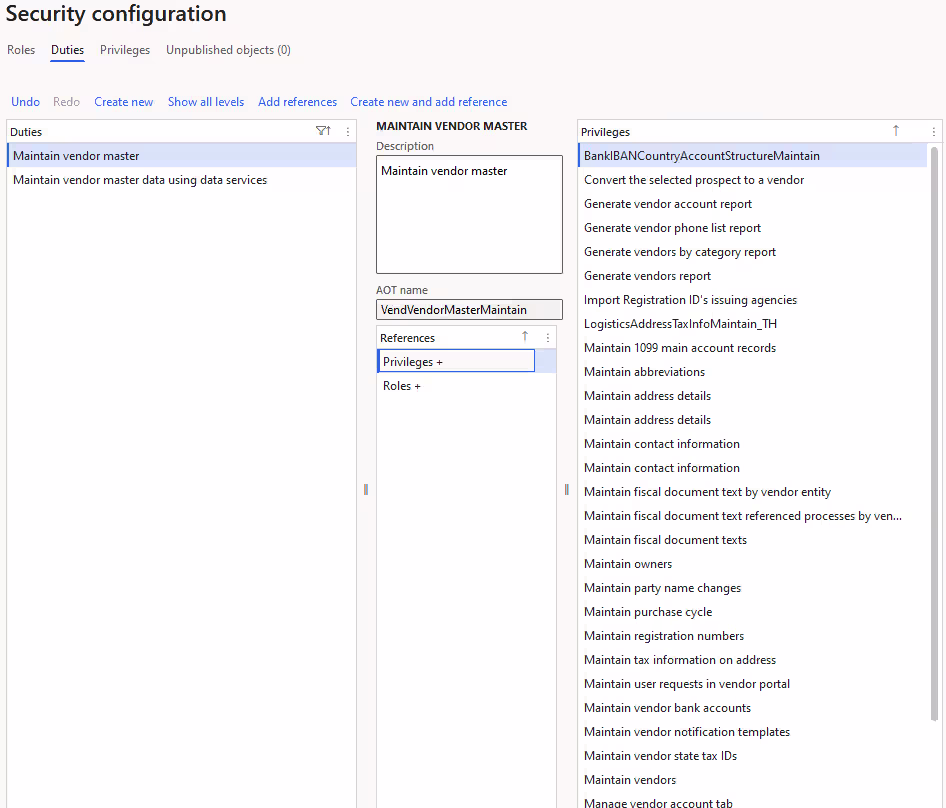This screenshot has width=946, height=808.
Task: Sort the Privileges list ascending arrow
Action: [x=896, y=130]
